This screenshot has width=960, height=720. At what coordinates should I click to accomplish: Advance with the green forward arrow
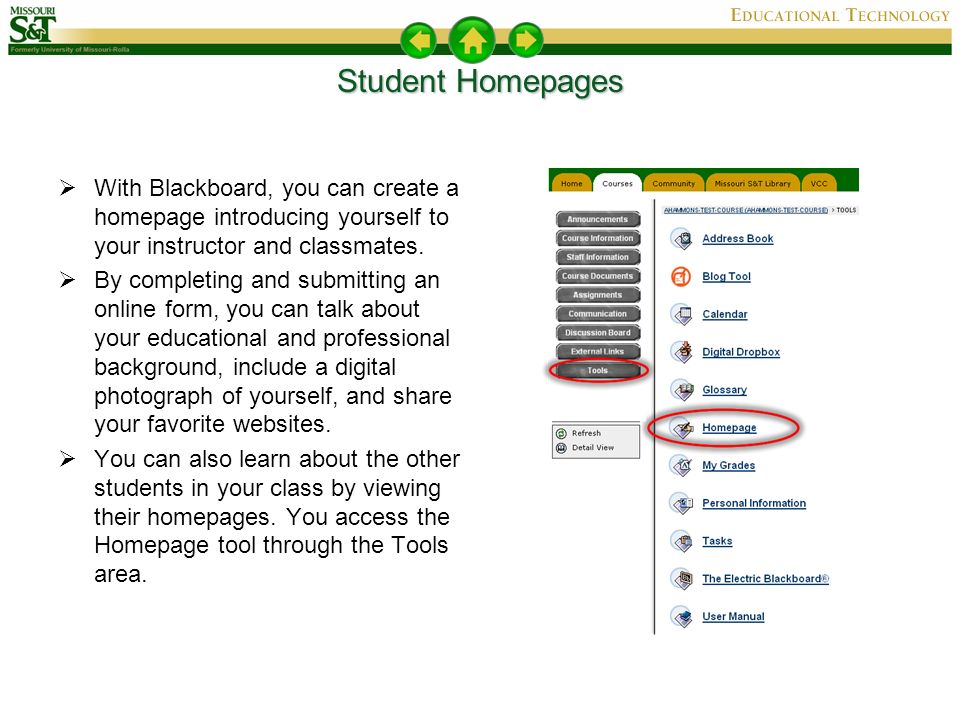pos(525,40)
